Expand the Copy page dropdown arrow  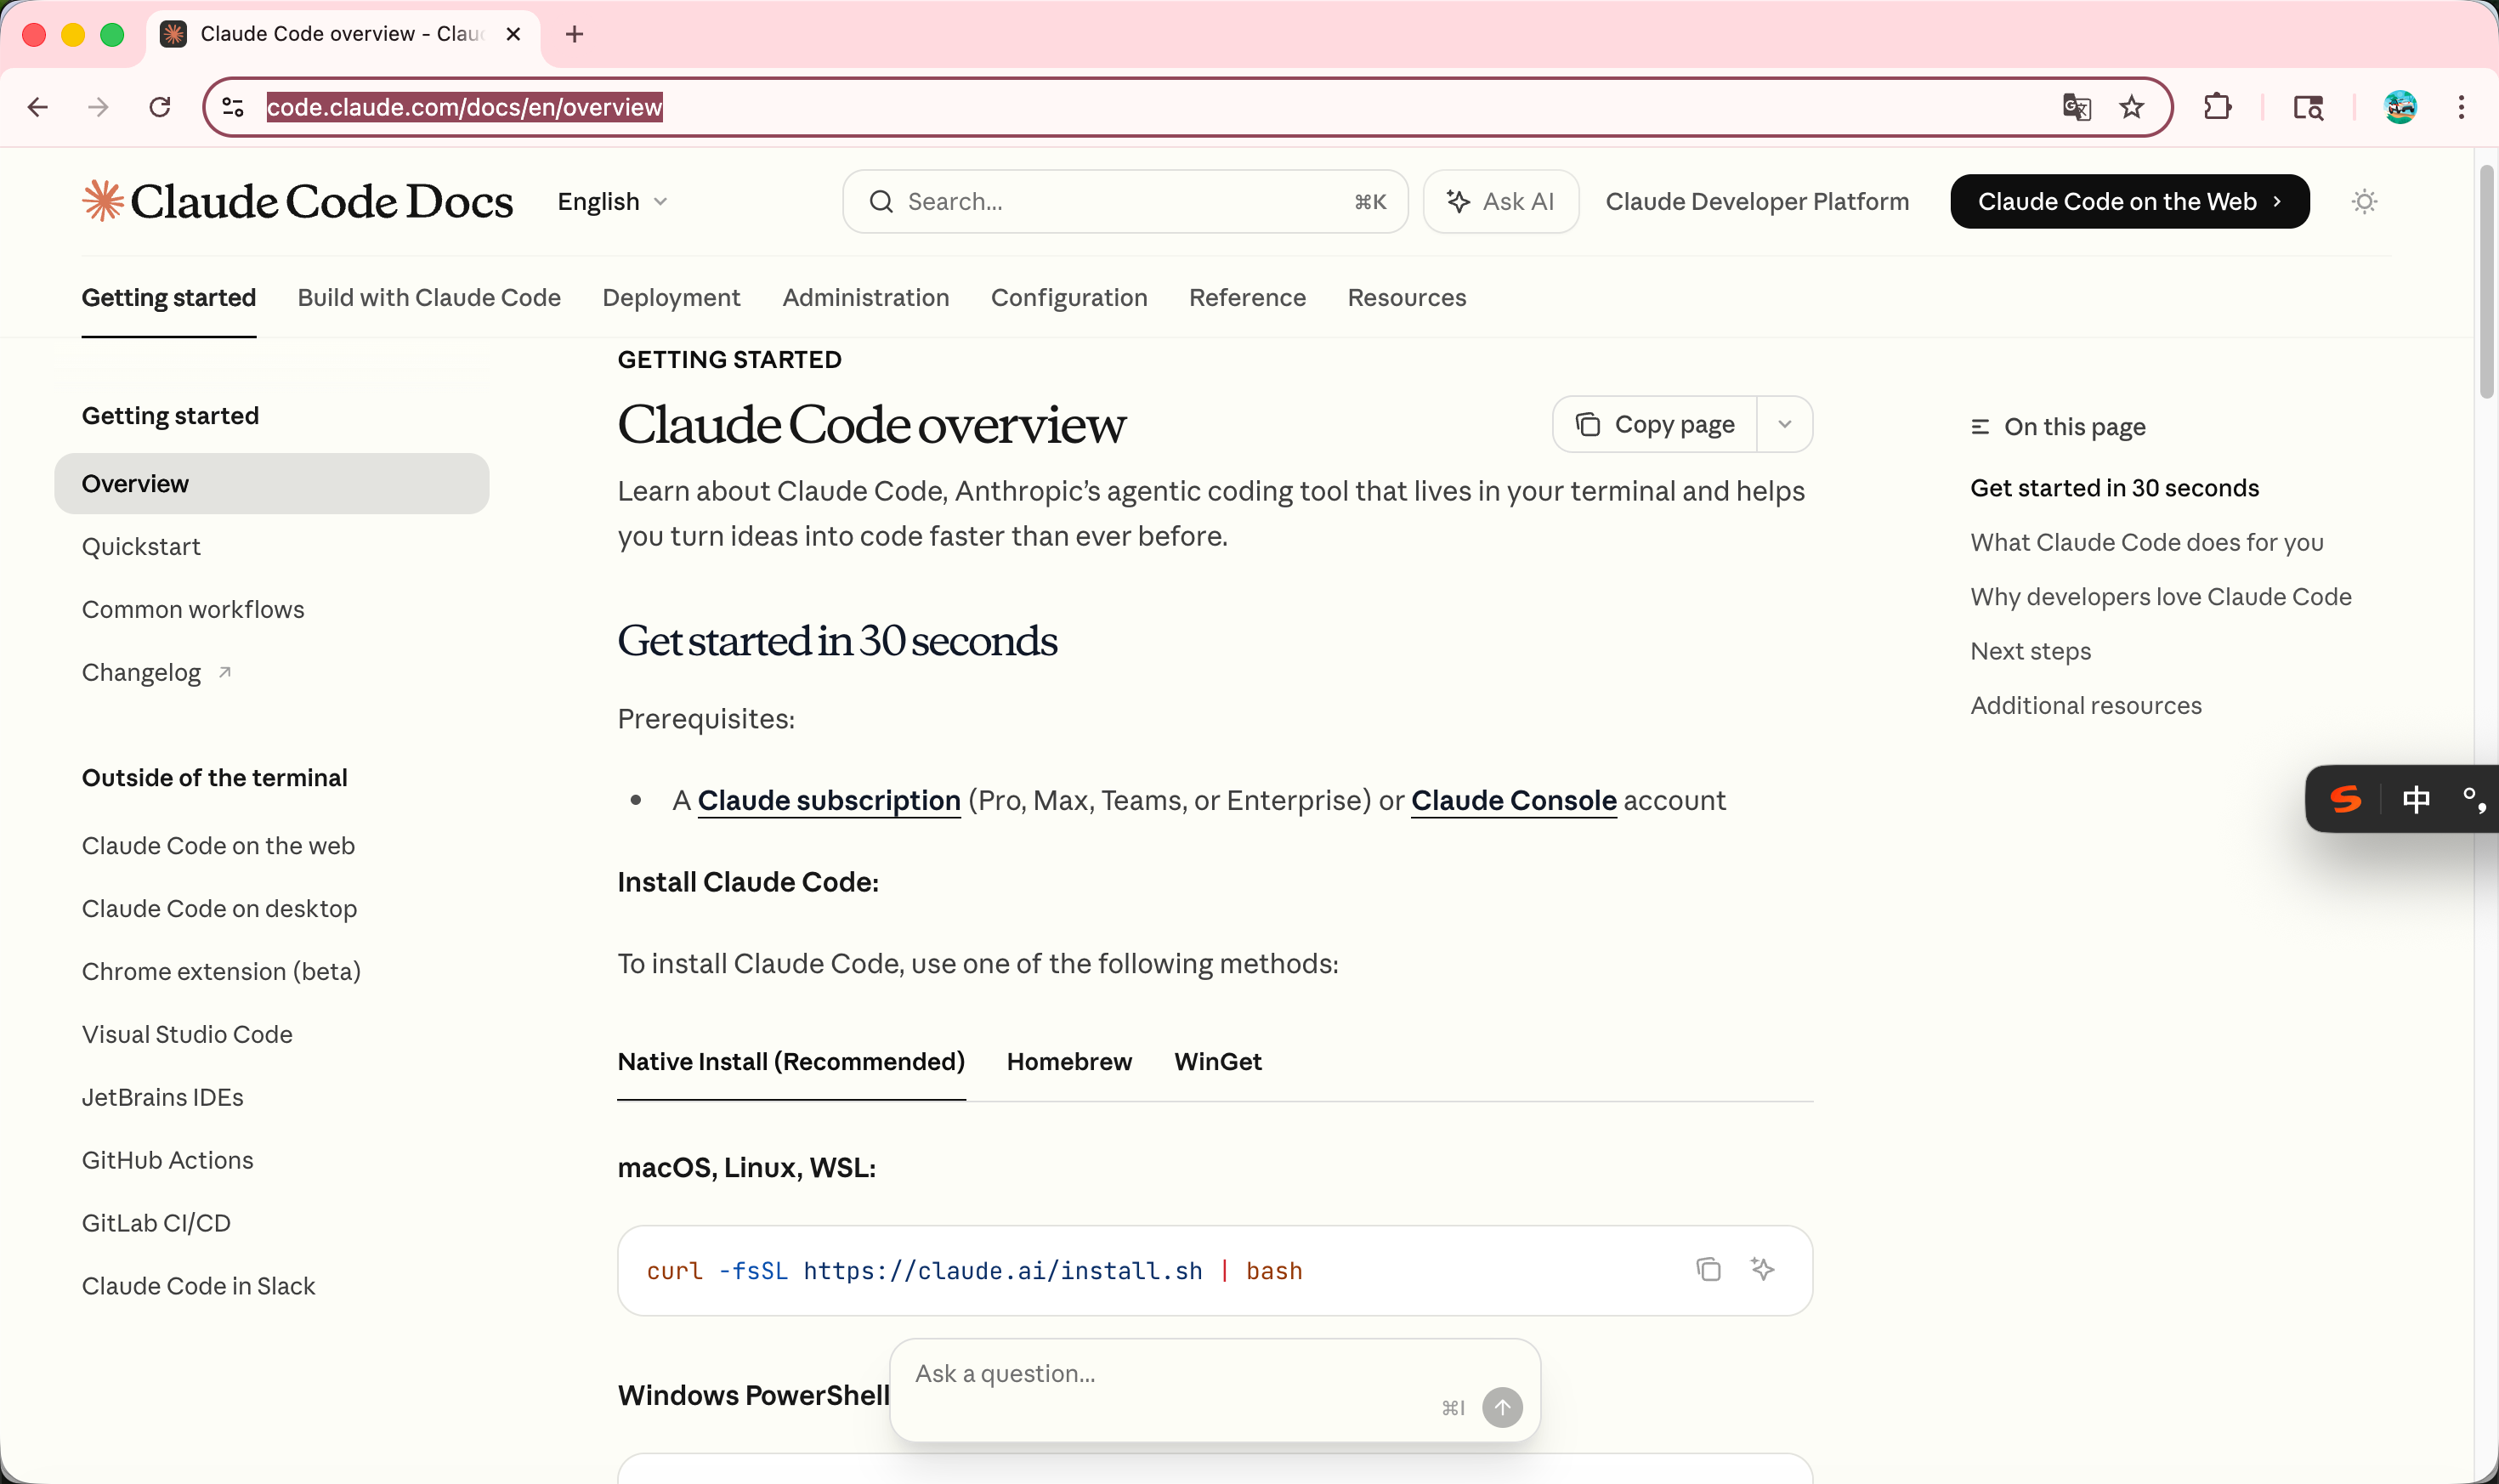[x=1784, y=425]
